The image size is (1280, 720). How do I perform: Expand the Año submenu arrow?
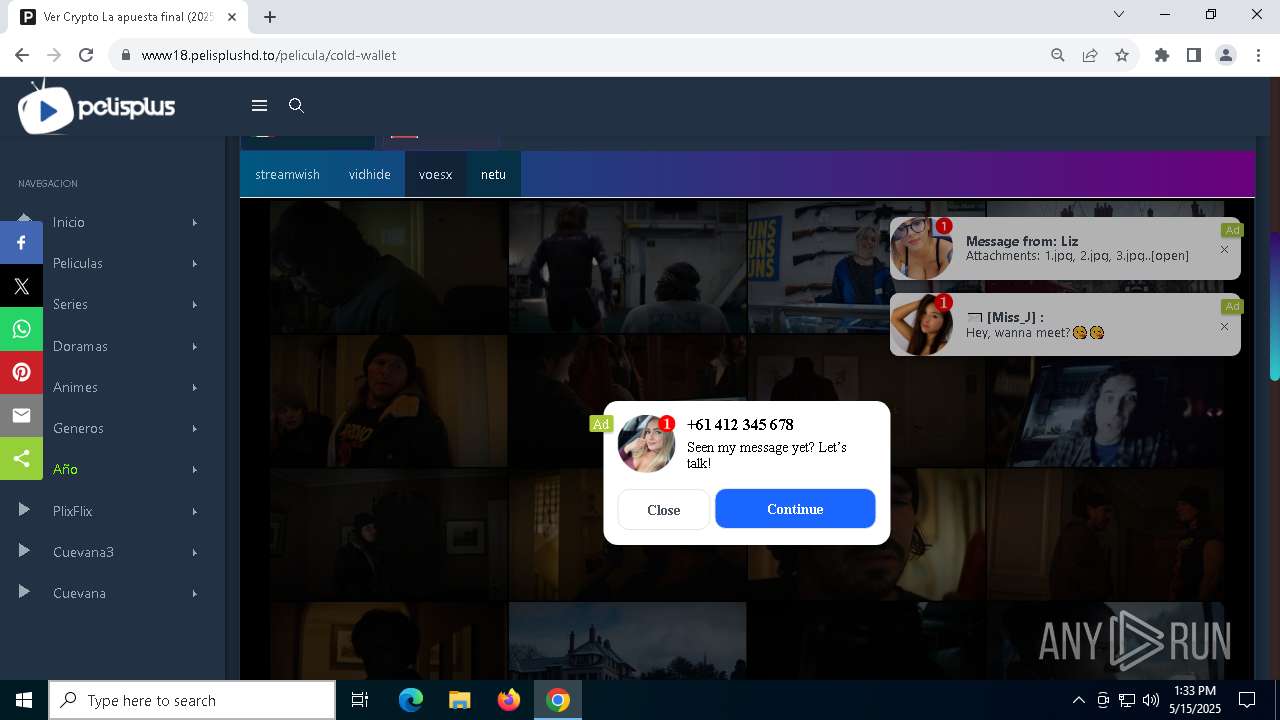click(x=195, y=469)
